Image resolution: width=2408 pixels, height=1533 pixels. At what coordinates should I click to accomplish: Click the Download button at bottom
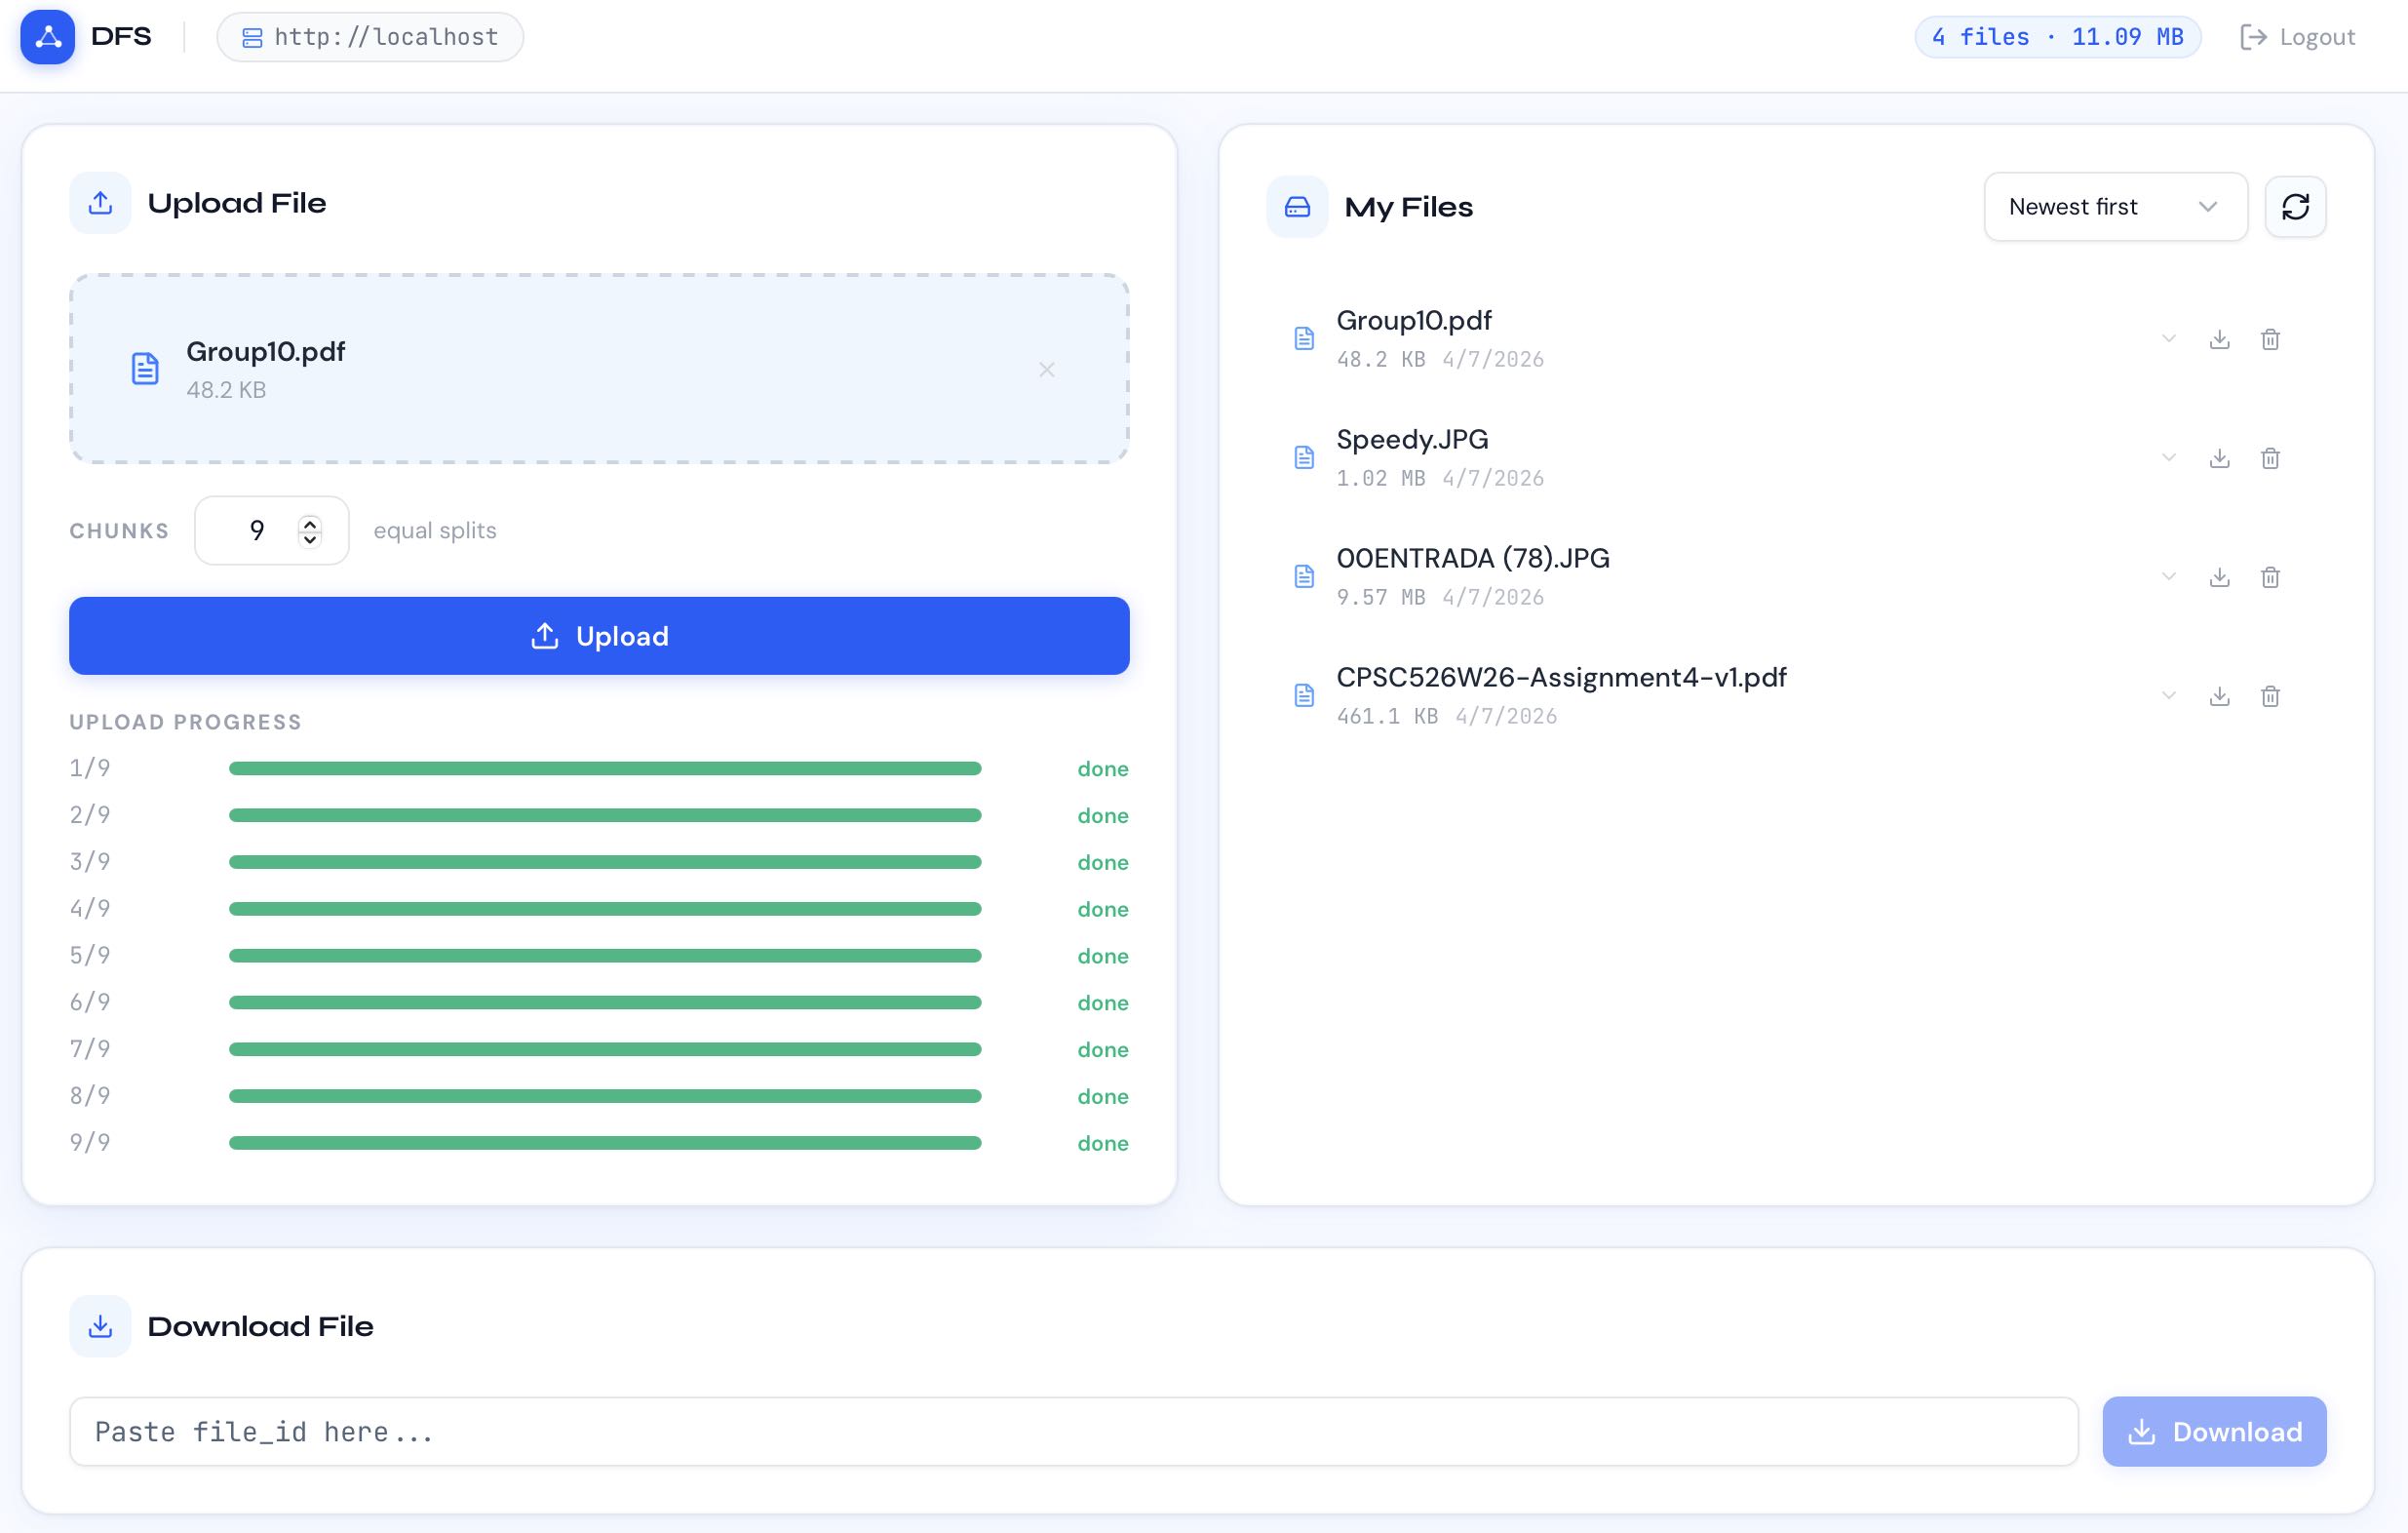tap(2214, 1432)
